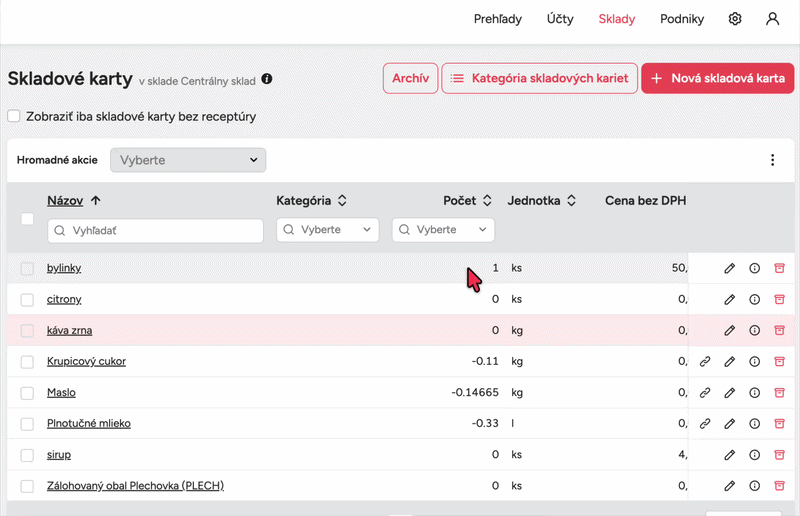Image resolution: width=800 pixels, height=516 pixels.
Task: Archive the bylinky stock card
Action: 779,268
